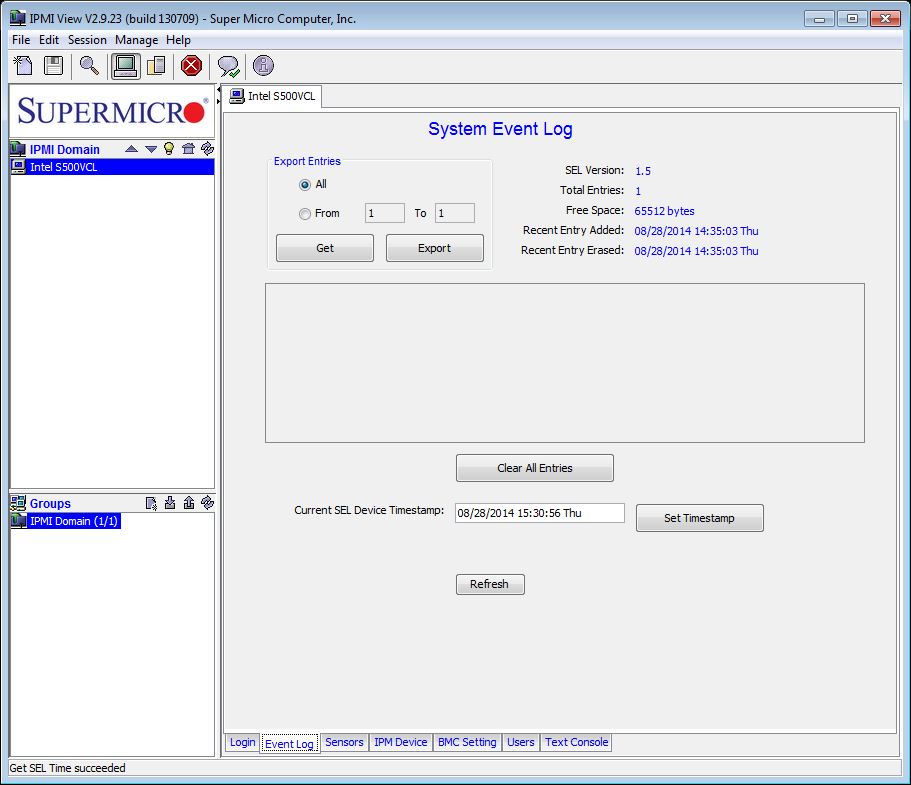Click refresh arrows in IPMI Domain header
Screen dimensions: 911x785
(207, 149)
